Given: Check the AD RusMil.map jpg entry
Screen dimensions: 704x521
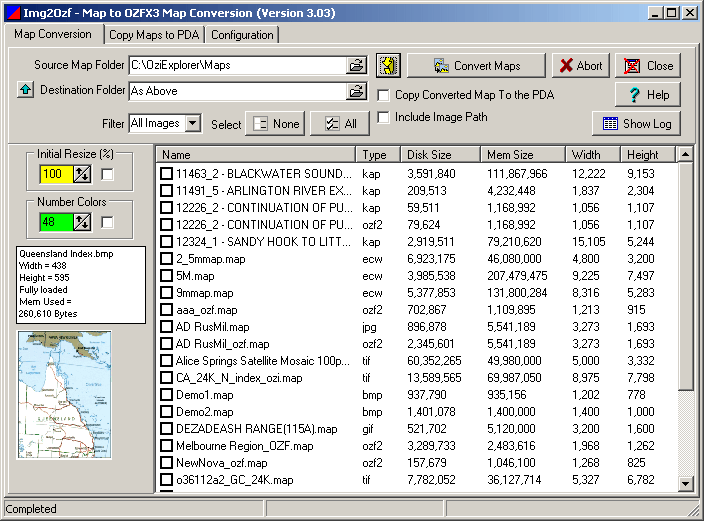Looking at the screenshot, I should click(167, 327).
